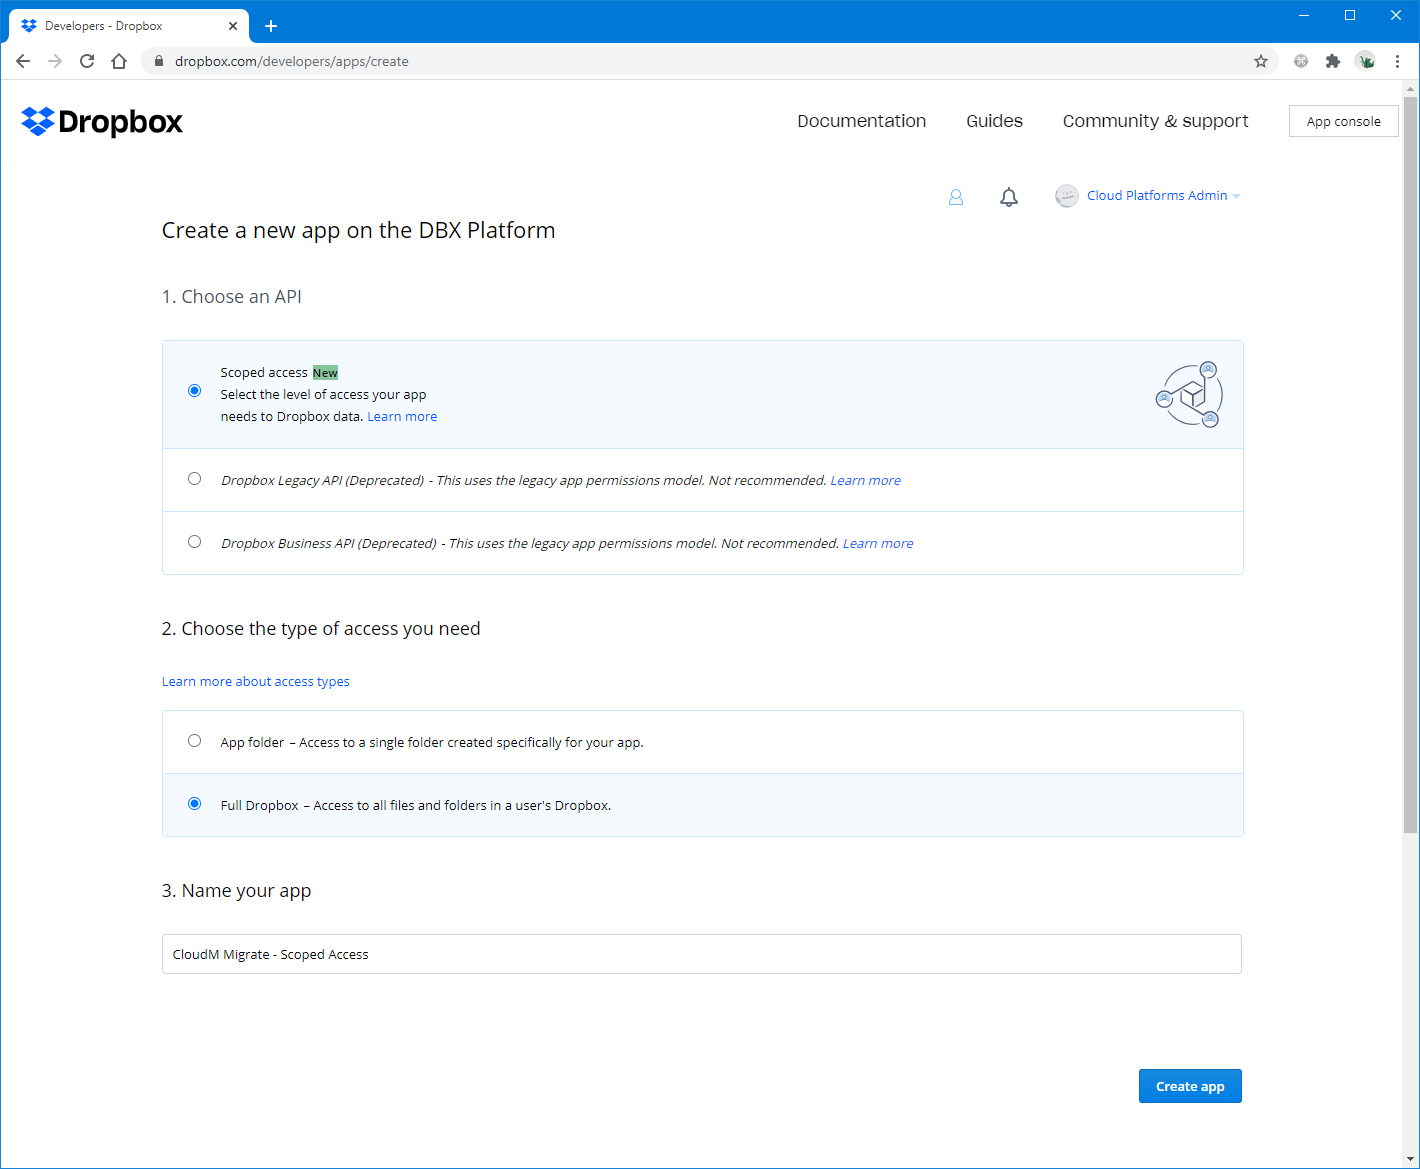The image size is (1420, 1169).
Task: Minimize the Chrome window
Action: (x=1304, y=15)
